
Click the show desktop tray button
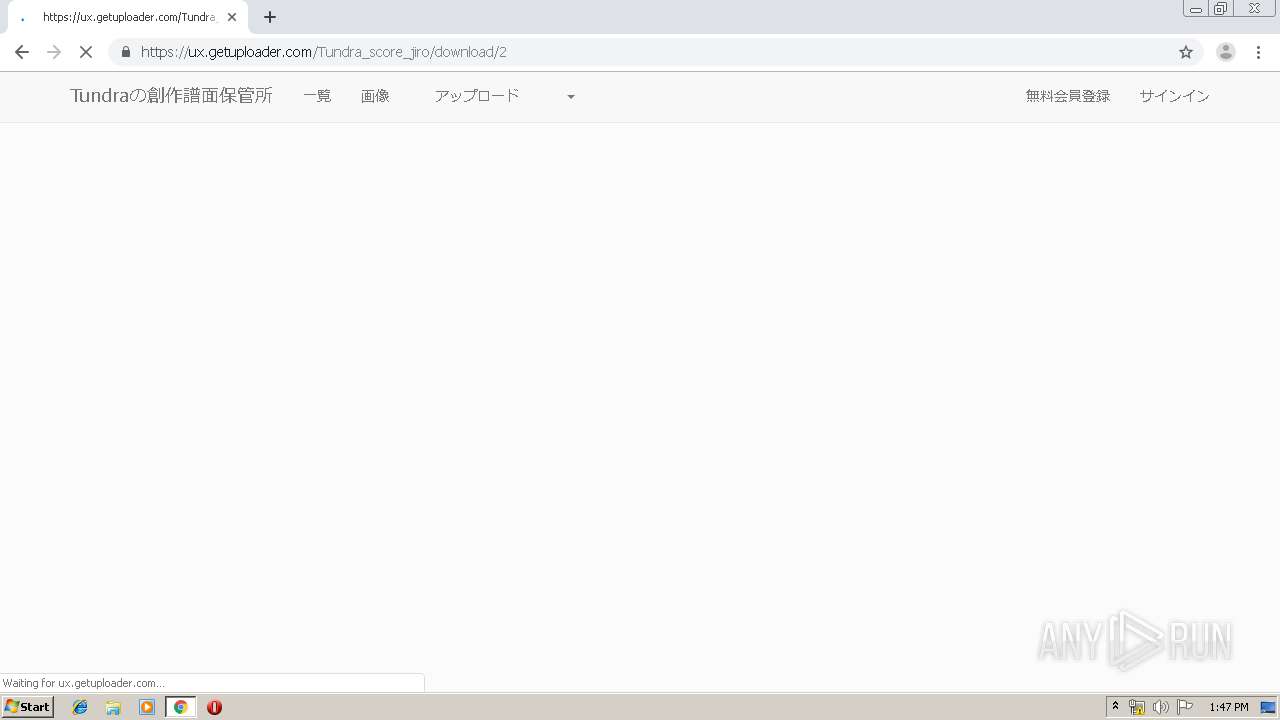(1269, 707)
